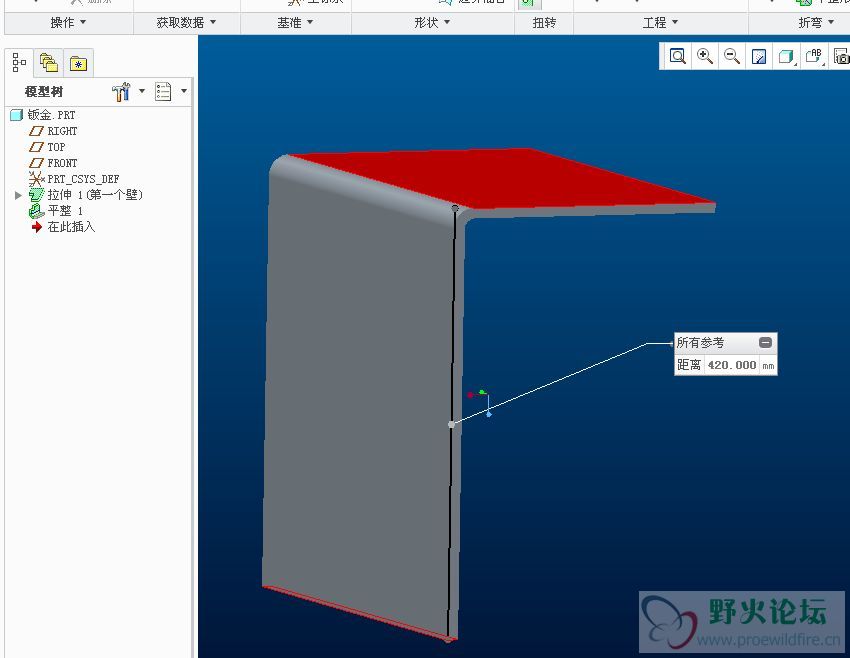The height and width of the screenshot is (658, 850).
Task: Collapse the 所有参考 dimension box
Action: pyautogui.click(x=765, y=343)
